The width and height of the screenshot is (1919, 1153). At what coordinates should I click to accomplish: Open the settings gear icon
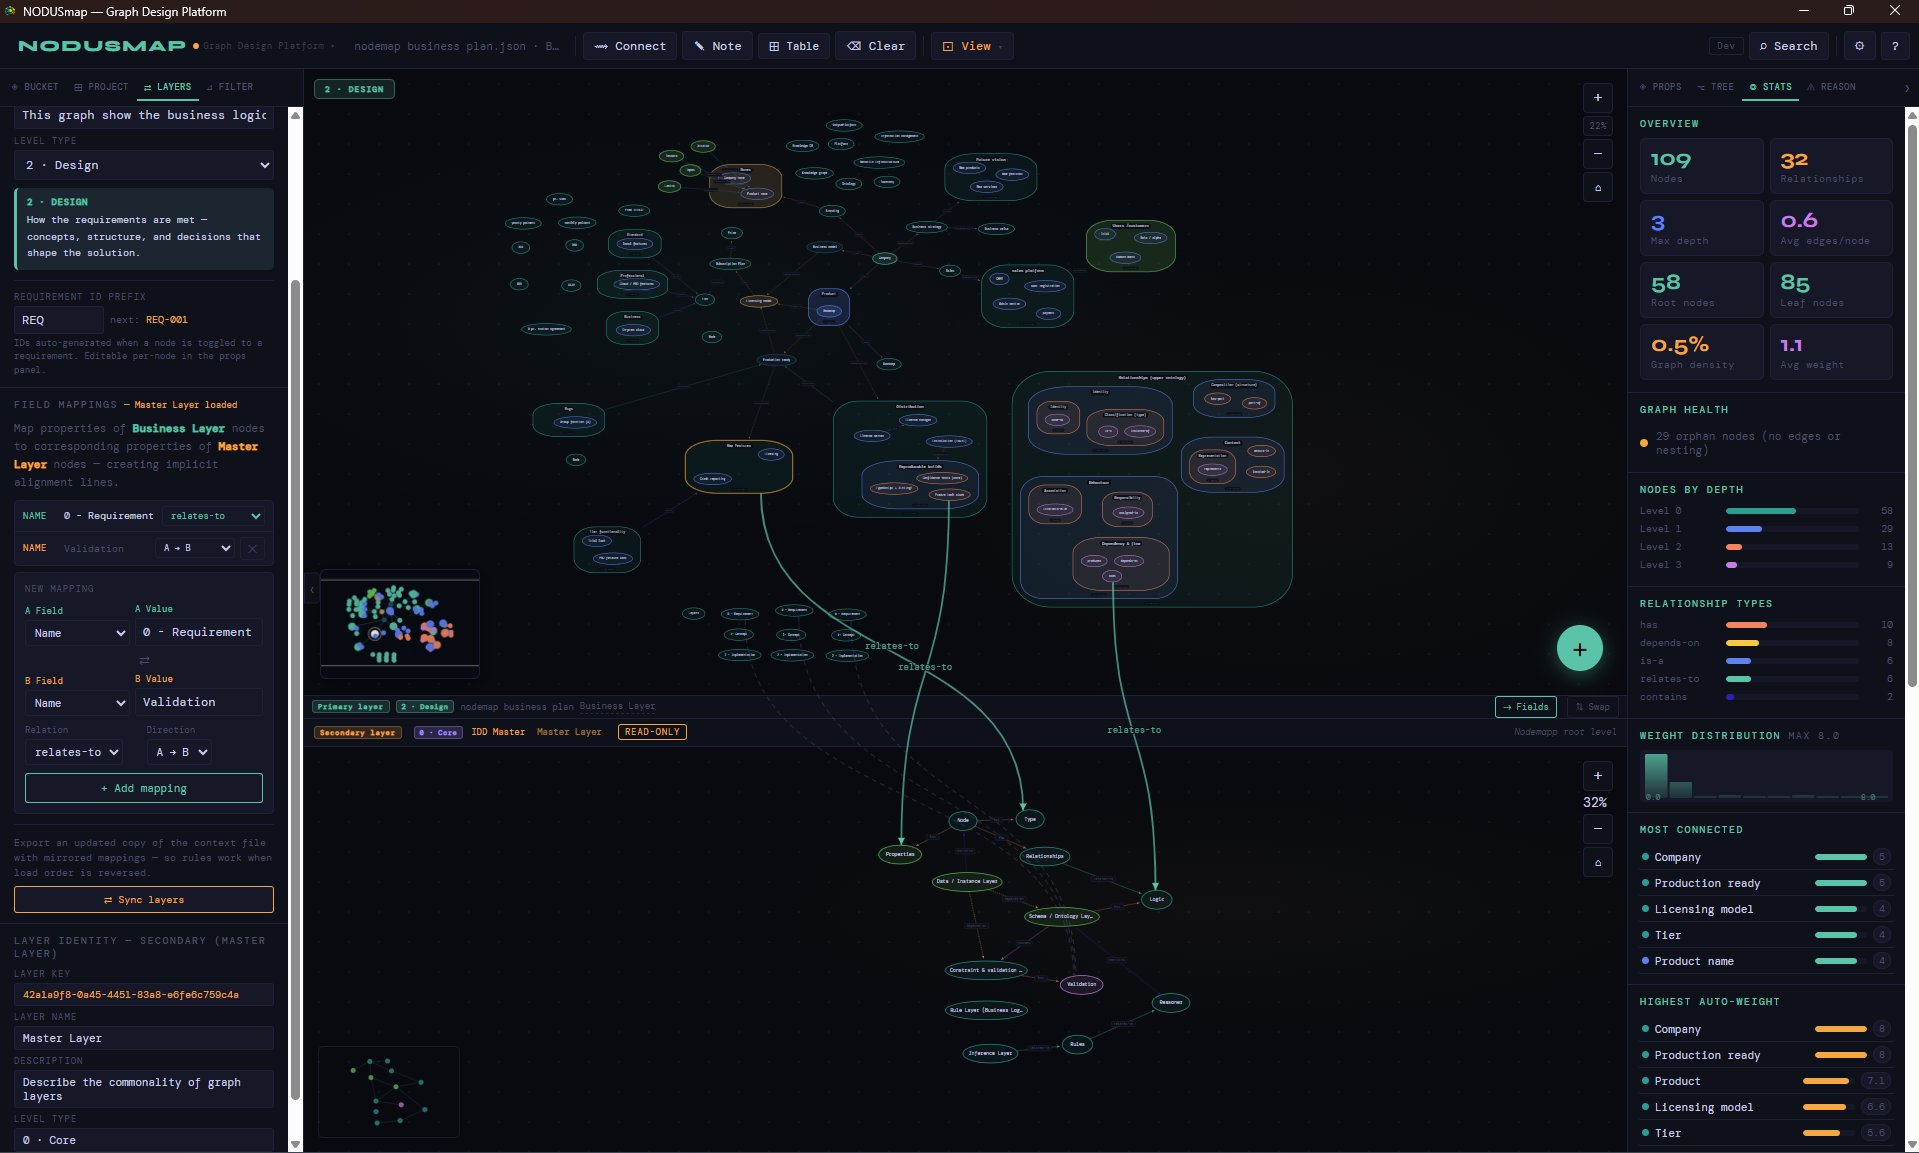click(1859, 46)
